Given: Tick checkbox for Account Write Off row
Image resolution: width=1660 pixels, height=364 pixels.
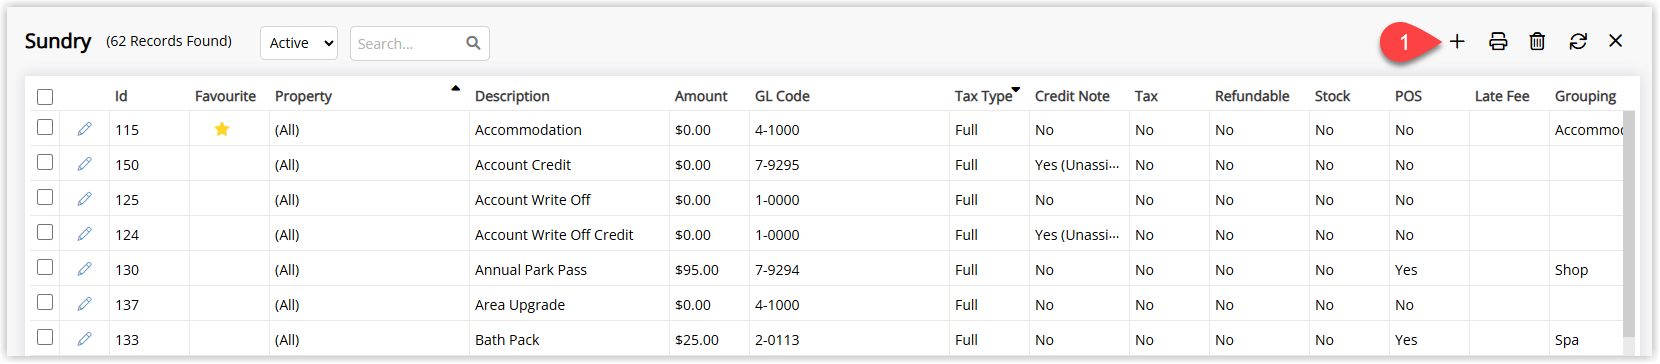Looking at the screenshot, I should pos(45,197).
